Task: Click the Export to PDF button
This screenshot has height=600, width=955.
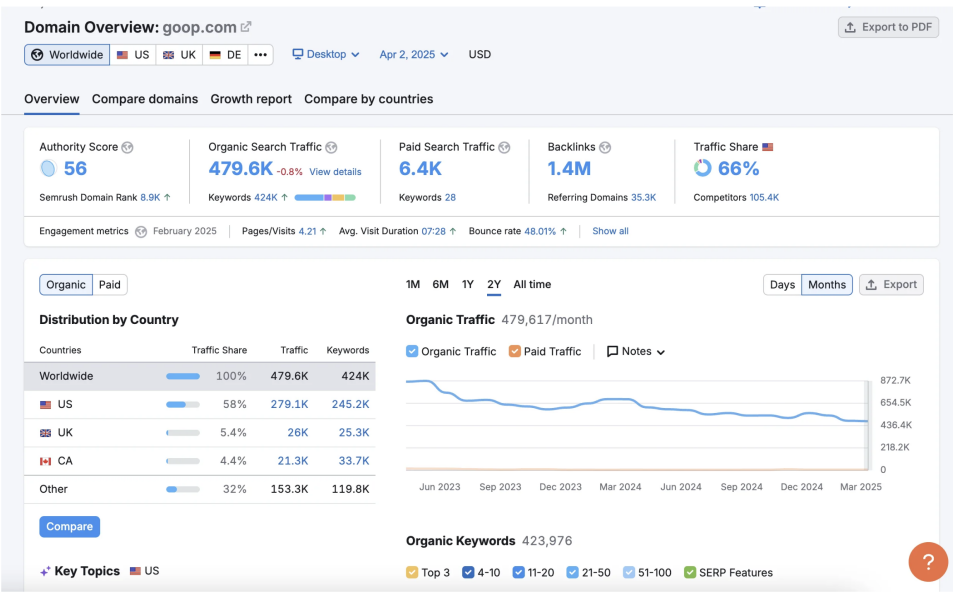Action: 888,27
